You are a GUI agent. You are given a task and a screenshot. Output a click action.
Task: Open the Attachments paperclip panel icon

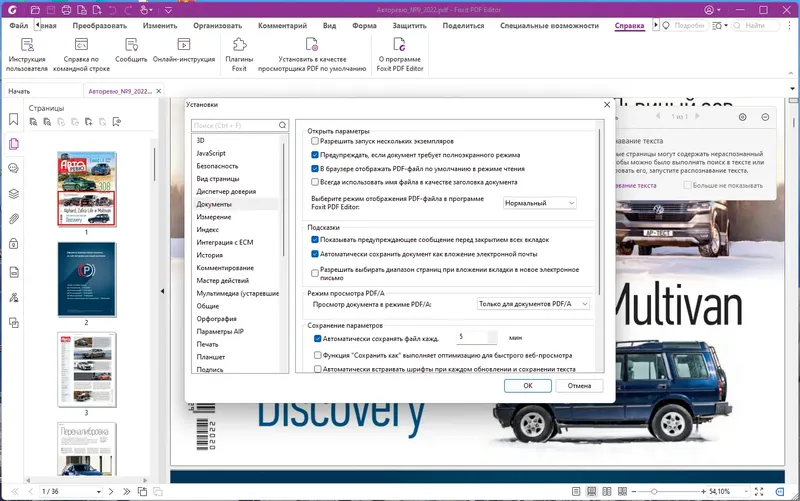(14, 219)
